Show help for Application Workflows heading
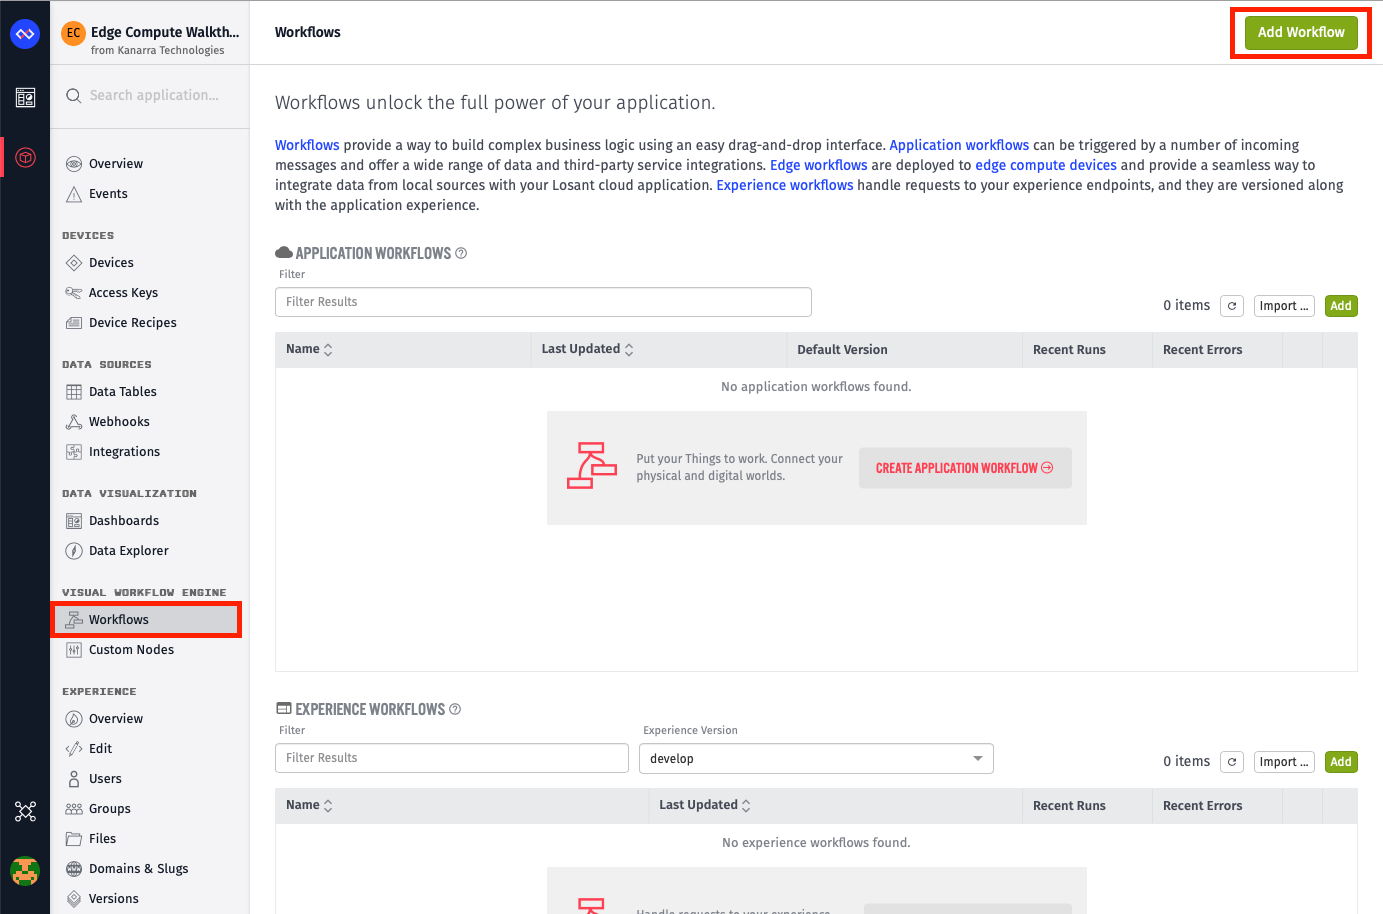Screen dimensions: 1383x914 tap(461, 253)
